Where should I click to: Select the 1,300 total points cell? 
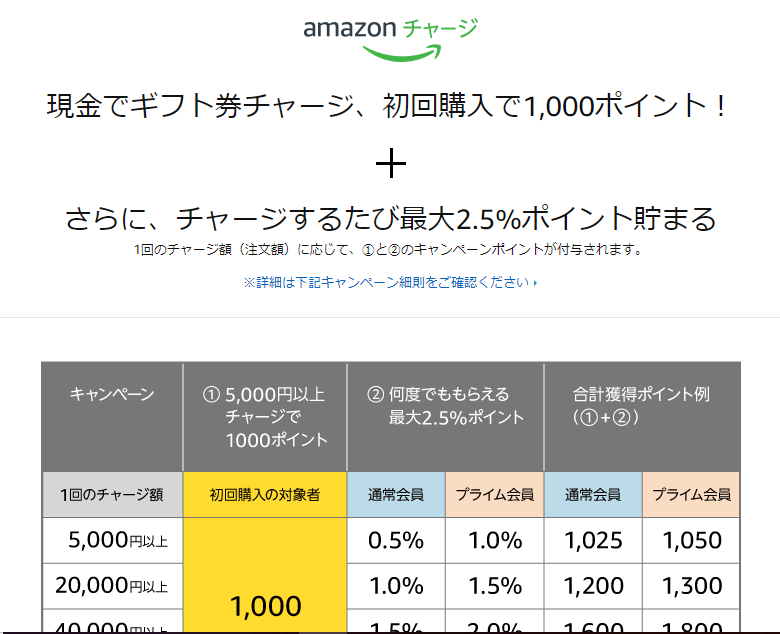pos(691,586)
